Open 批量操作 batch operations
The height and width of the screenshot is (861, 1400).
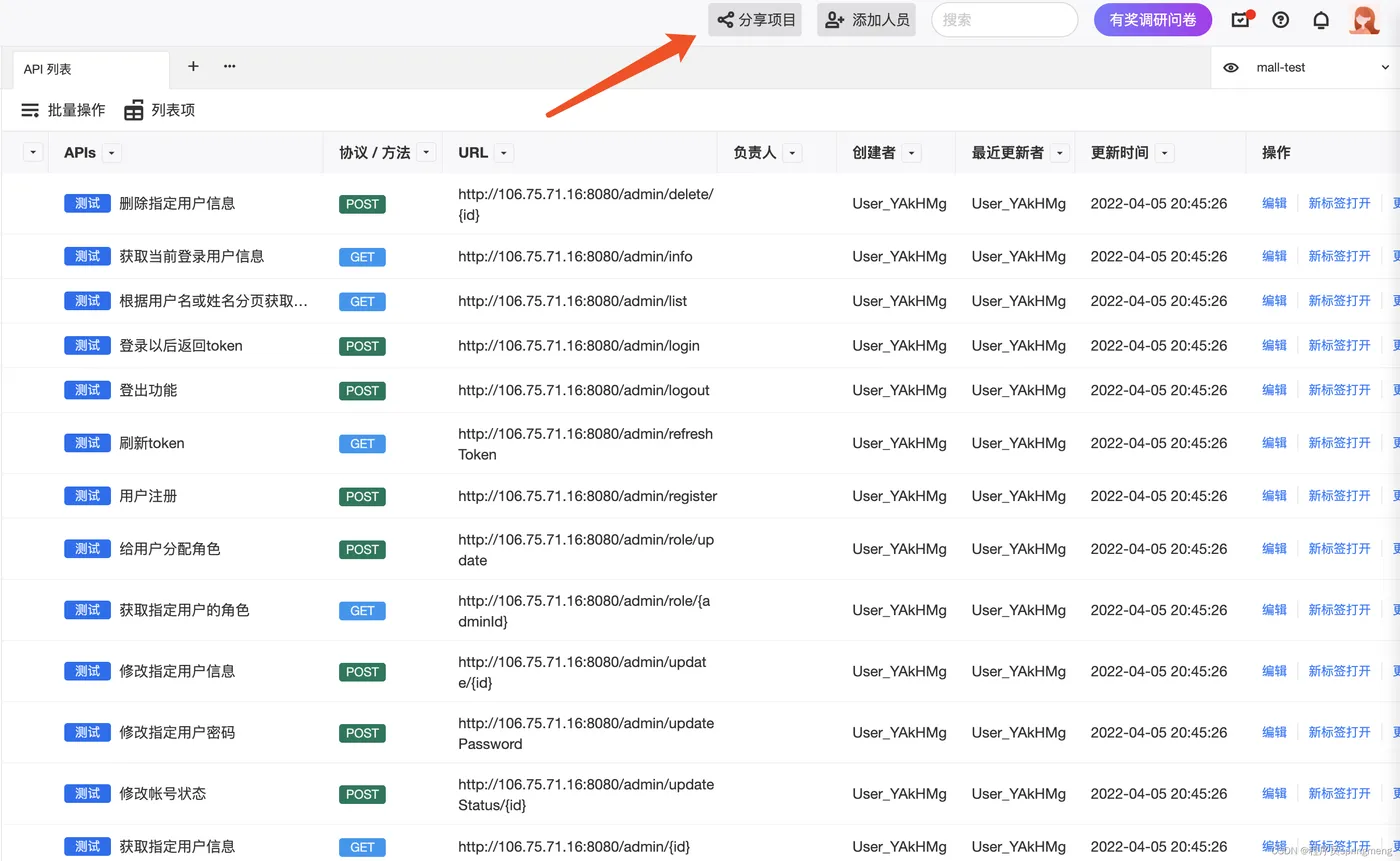point(63,110)
